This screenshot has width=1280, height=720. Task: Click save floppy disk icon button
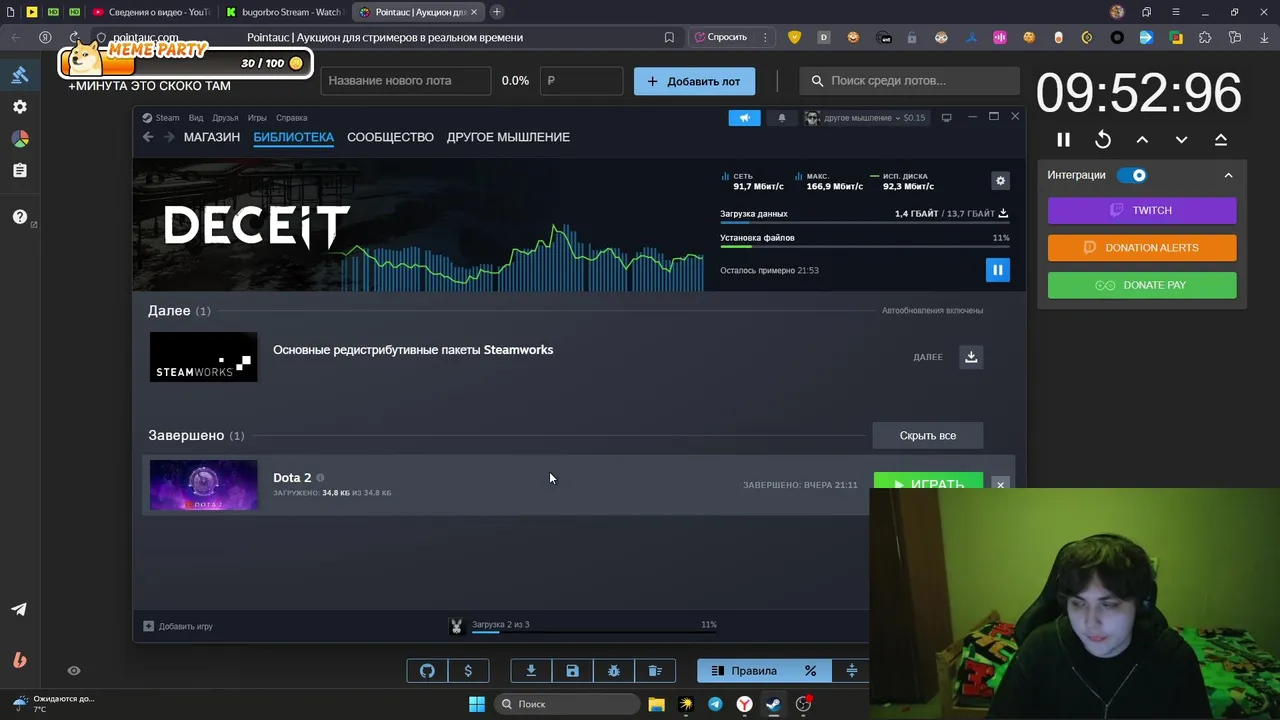pos(572,671)
